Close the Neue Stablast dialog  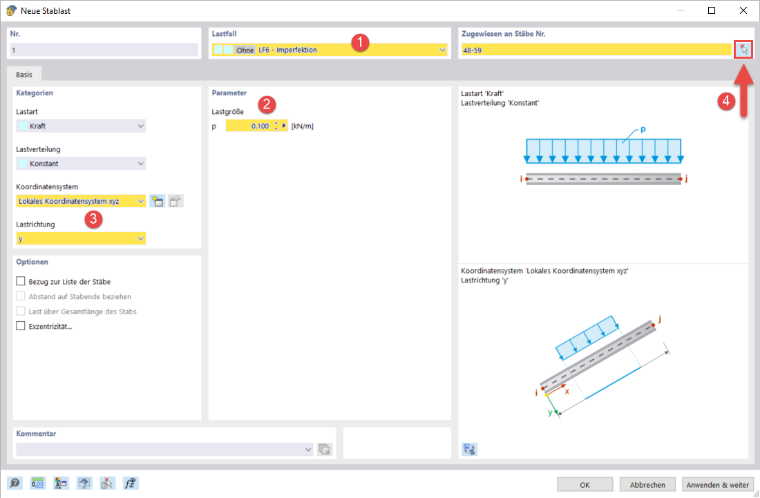tap(743, 11)
